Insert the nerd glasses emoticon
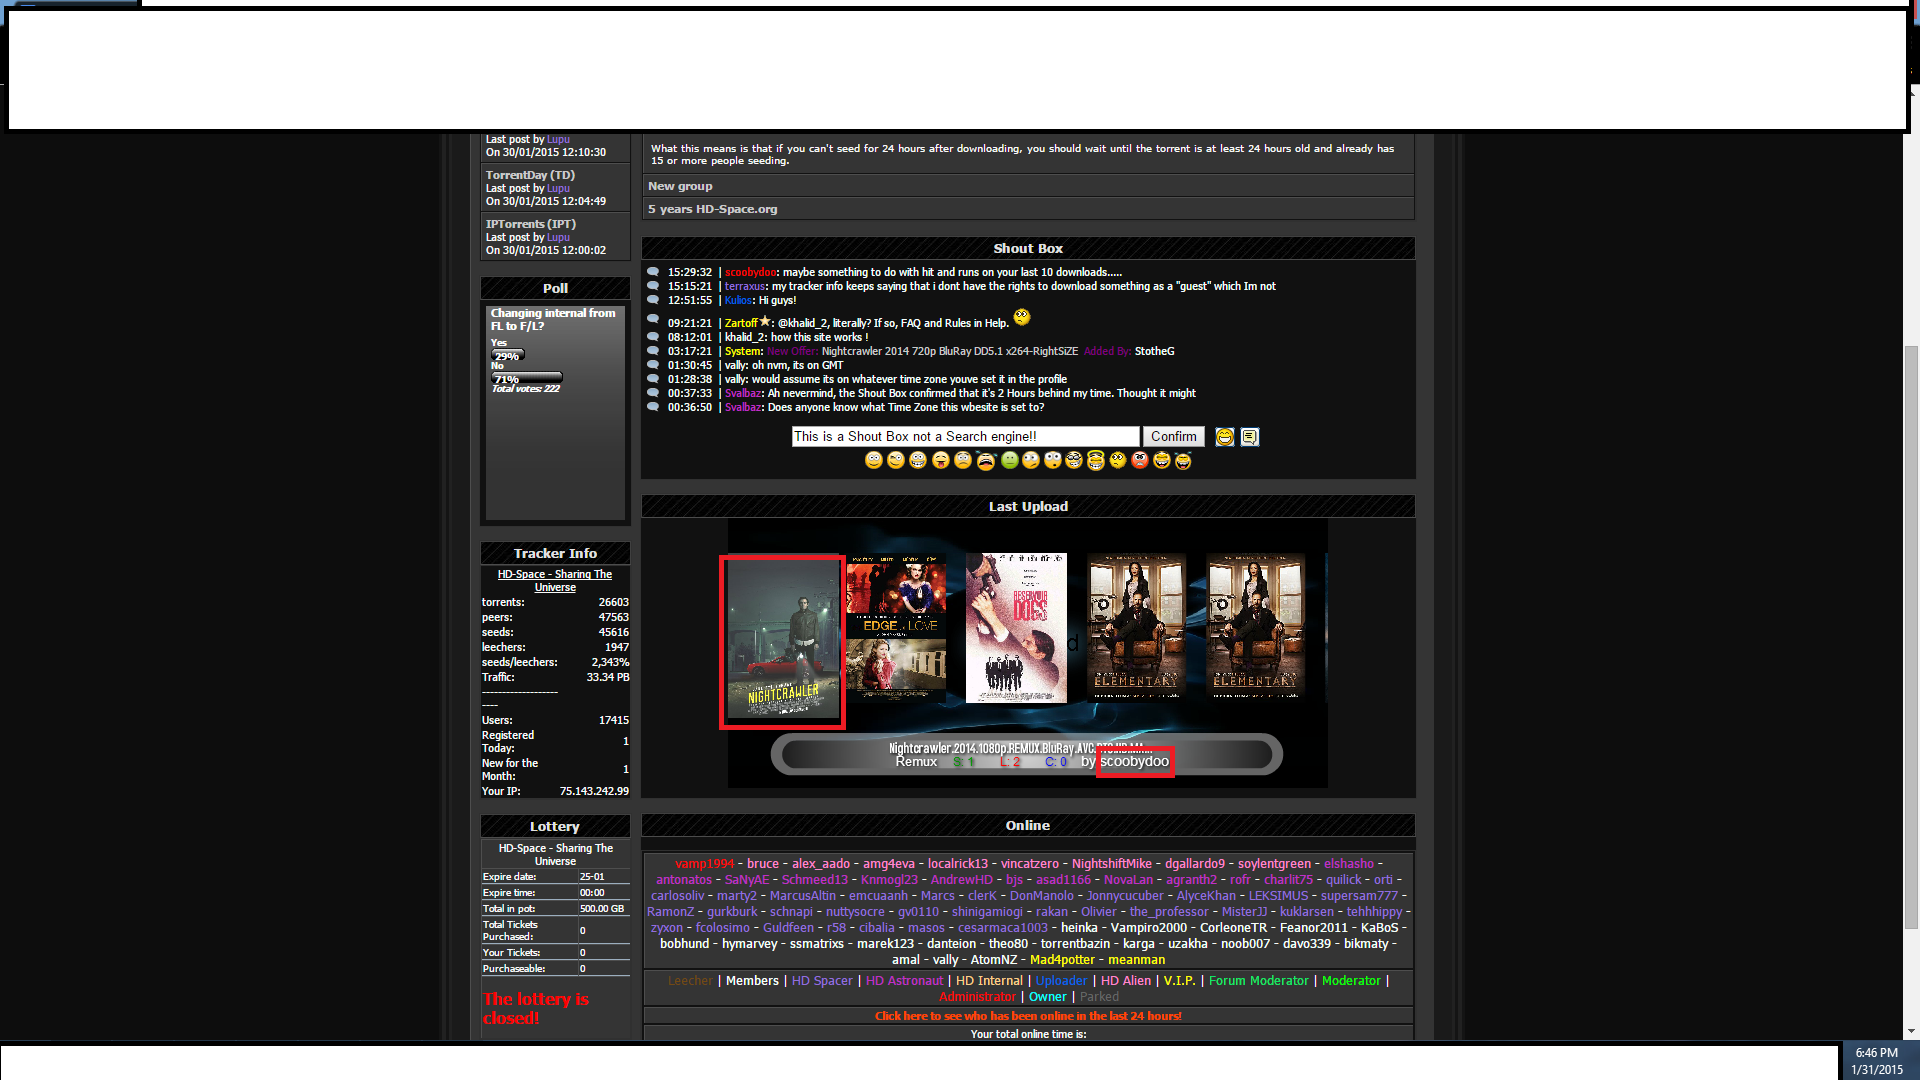 click(1074, 460)
